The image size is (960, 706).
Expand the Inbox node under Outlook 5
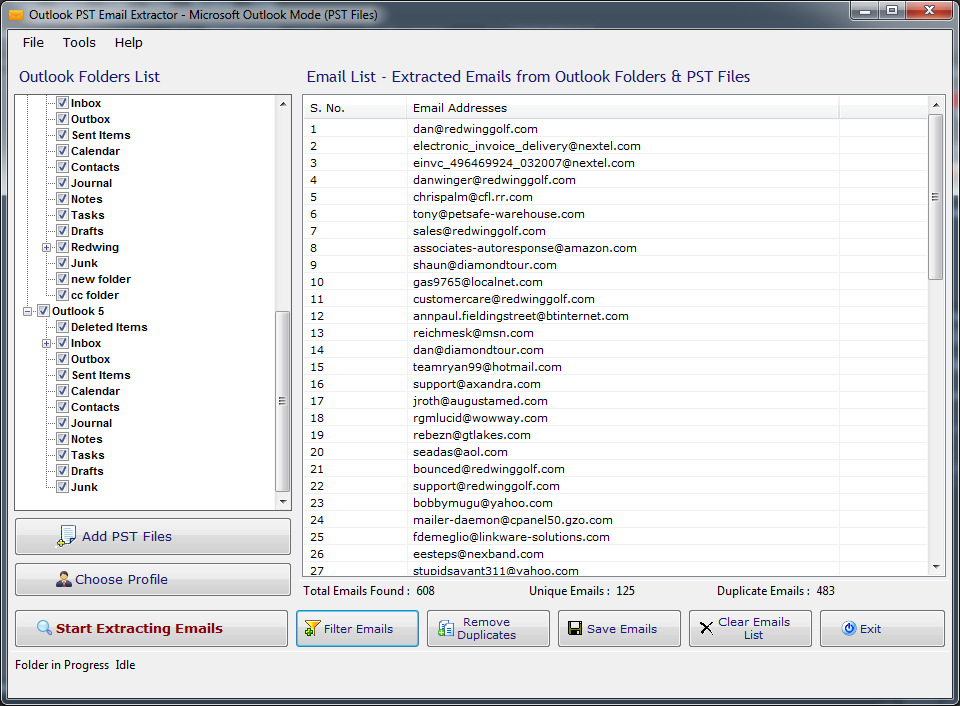pos(47,344)
